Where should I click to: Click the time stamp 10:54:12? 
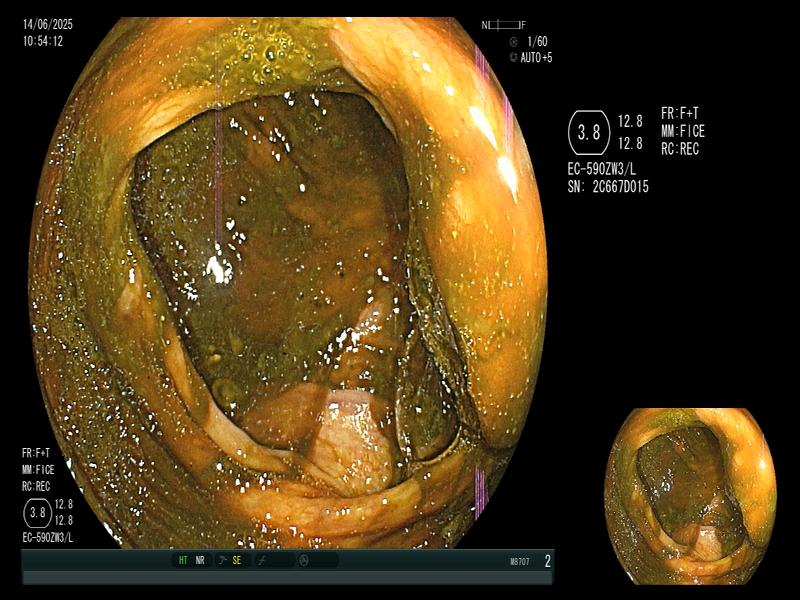tap(43, 41)
